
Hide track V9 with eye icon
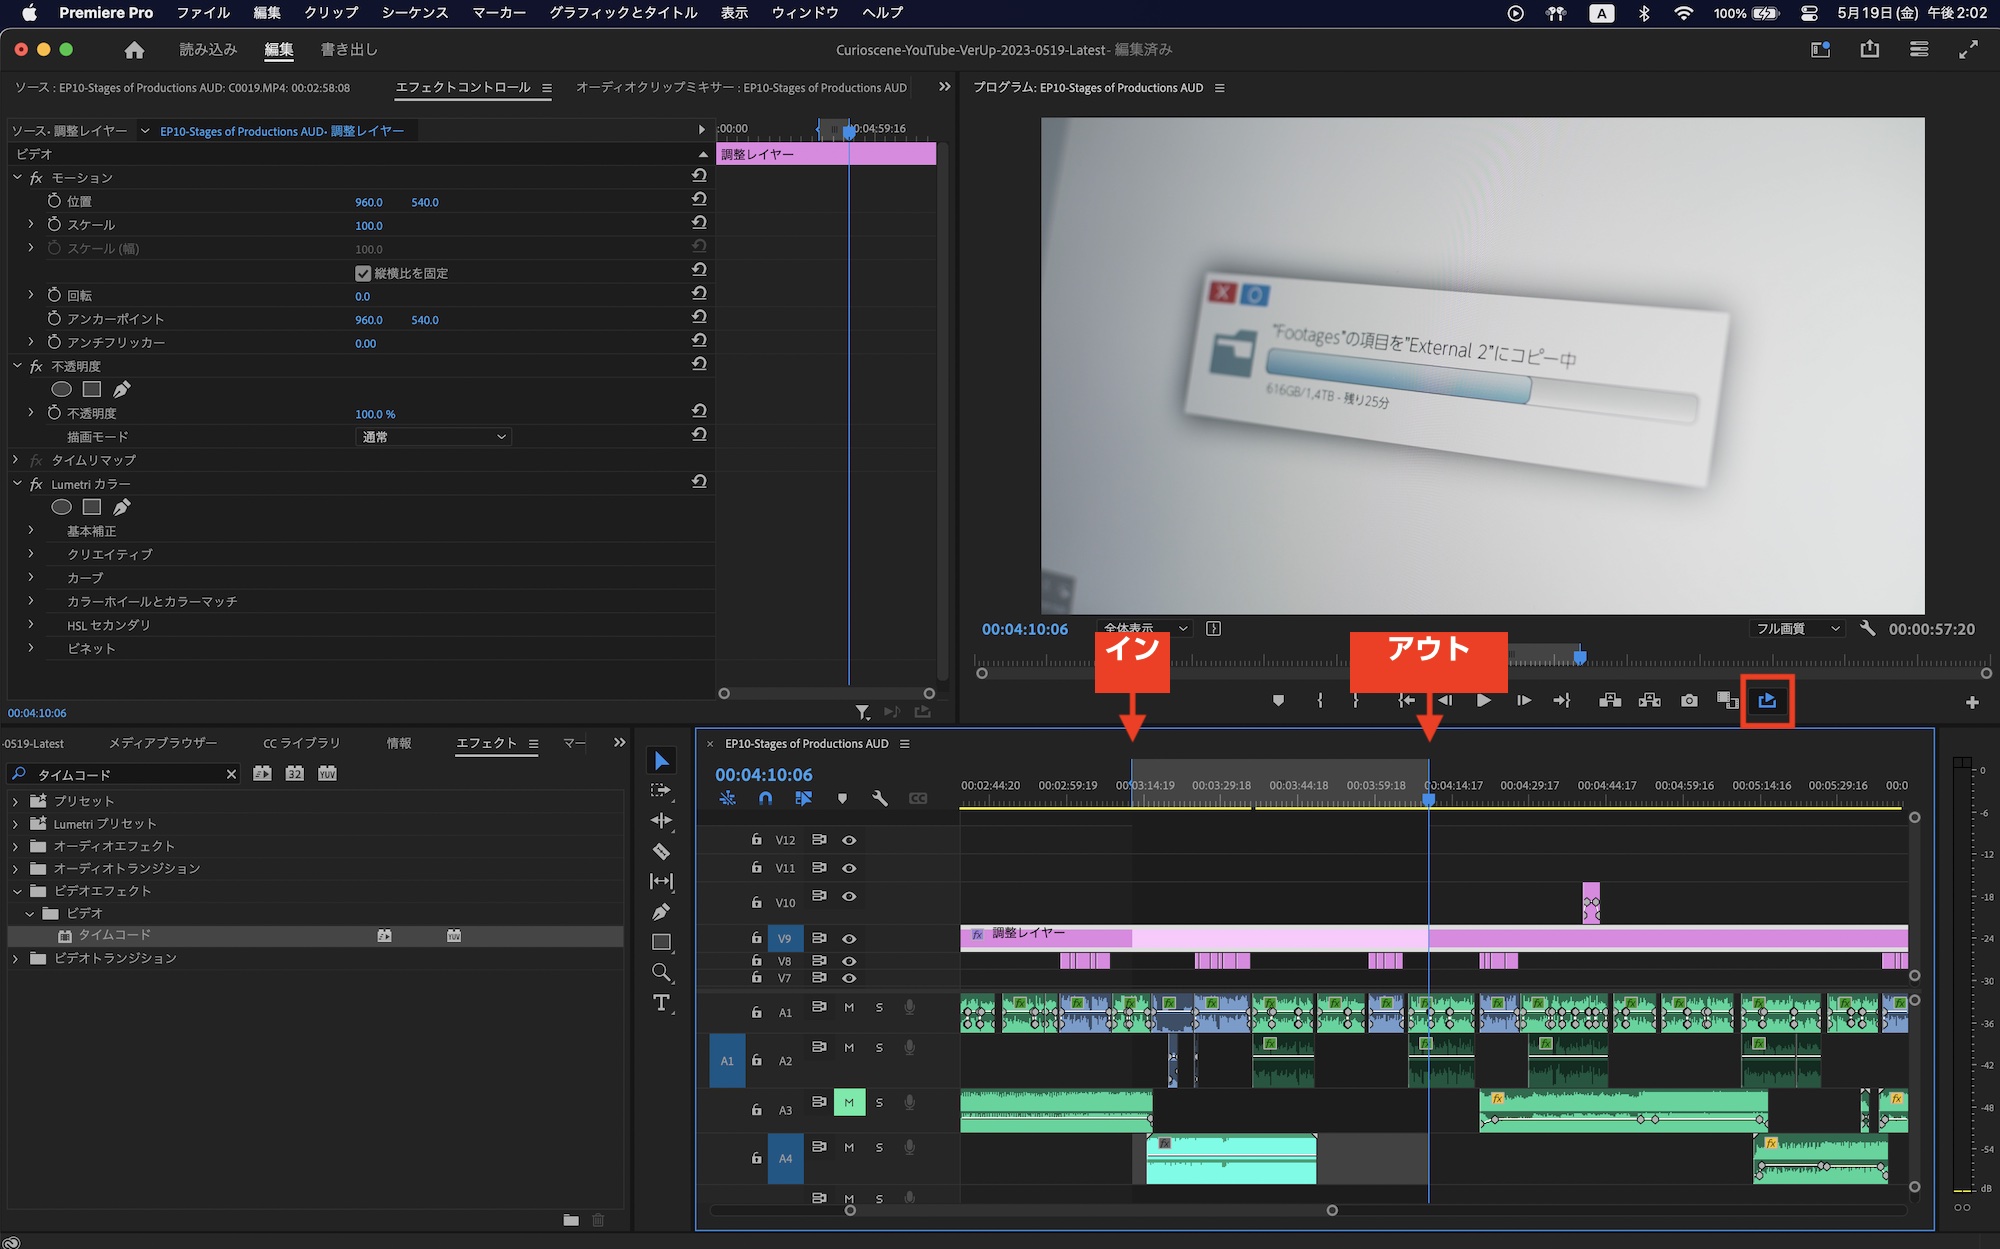(849, 938)
